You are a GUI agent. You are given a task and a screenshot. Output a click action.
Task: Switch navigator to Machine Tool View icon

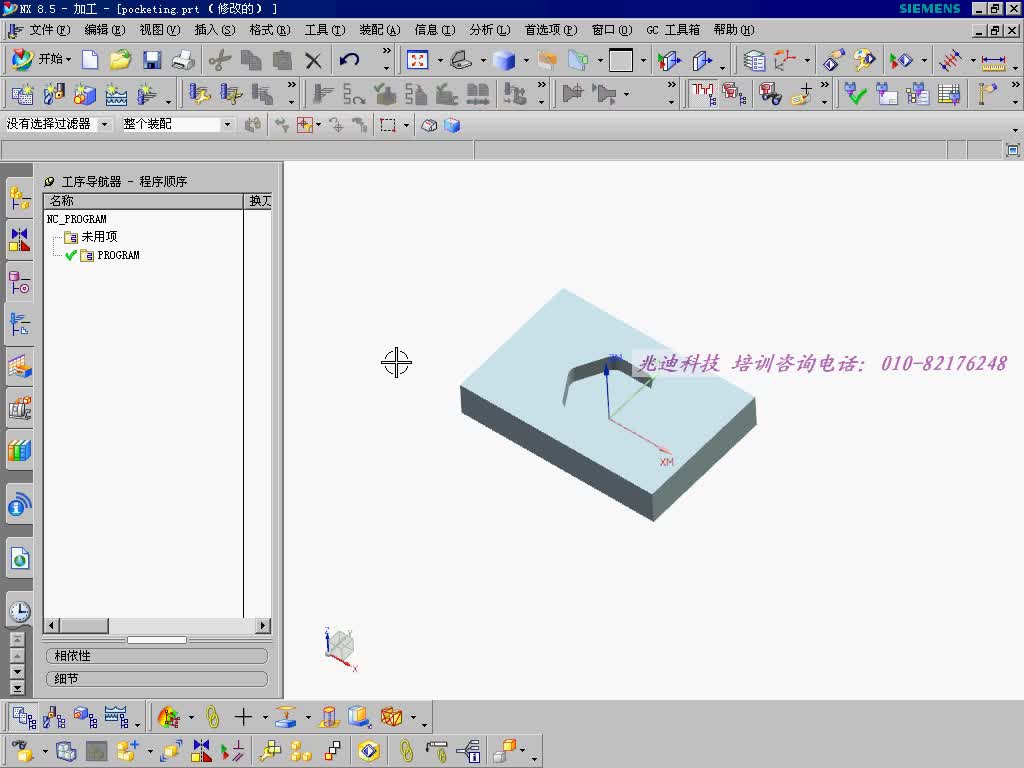pos(54,717)
